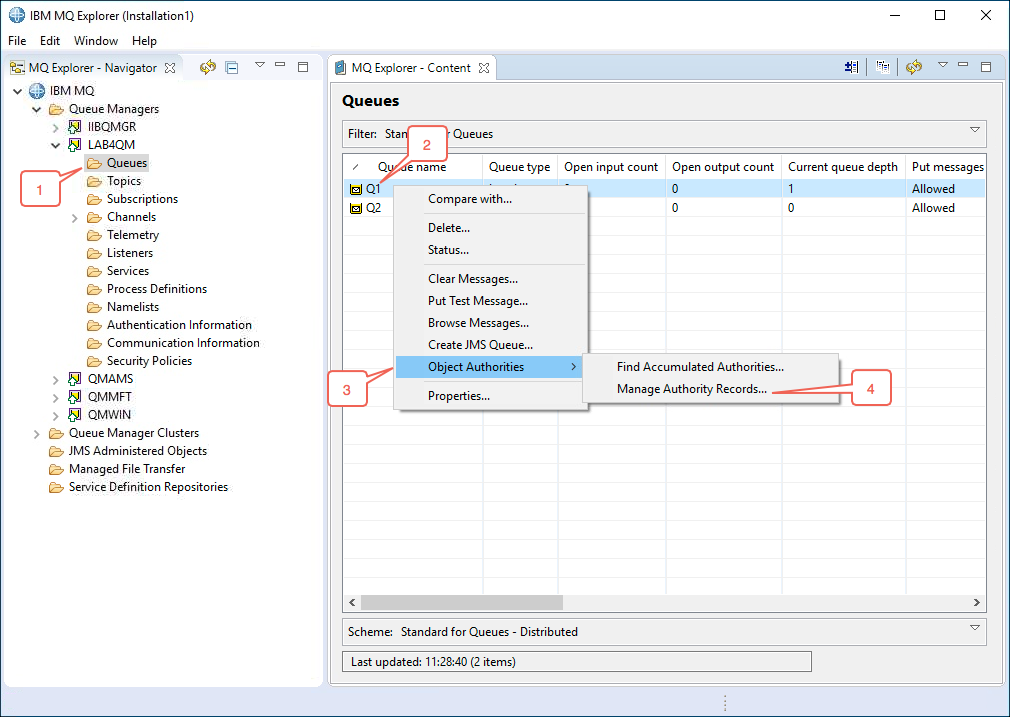This screenshot has height=717, width=1010.
Task: Minimize the Navigator view
Action: point(280,64)
